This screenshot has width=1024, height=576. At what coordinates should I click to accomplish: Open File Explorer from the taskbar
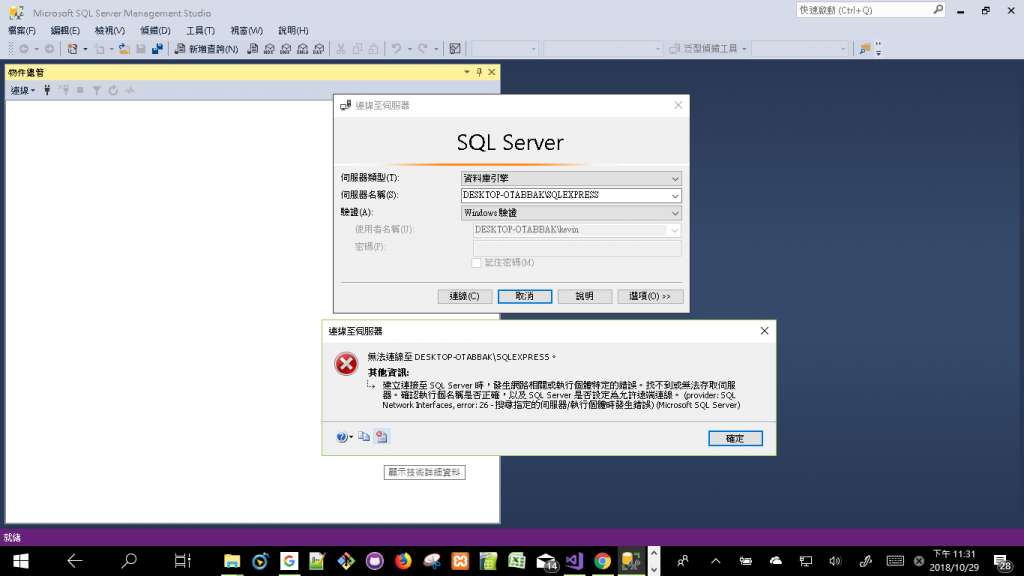[x=232, y=561]
